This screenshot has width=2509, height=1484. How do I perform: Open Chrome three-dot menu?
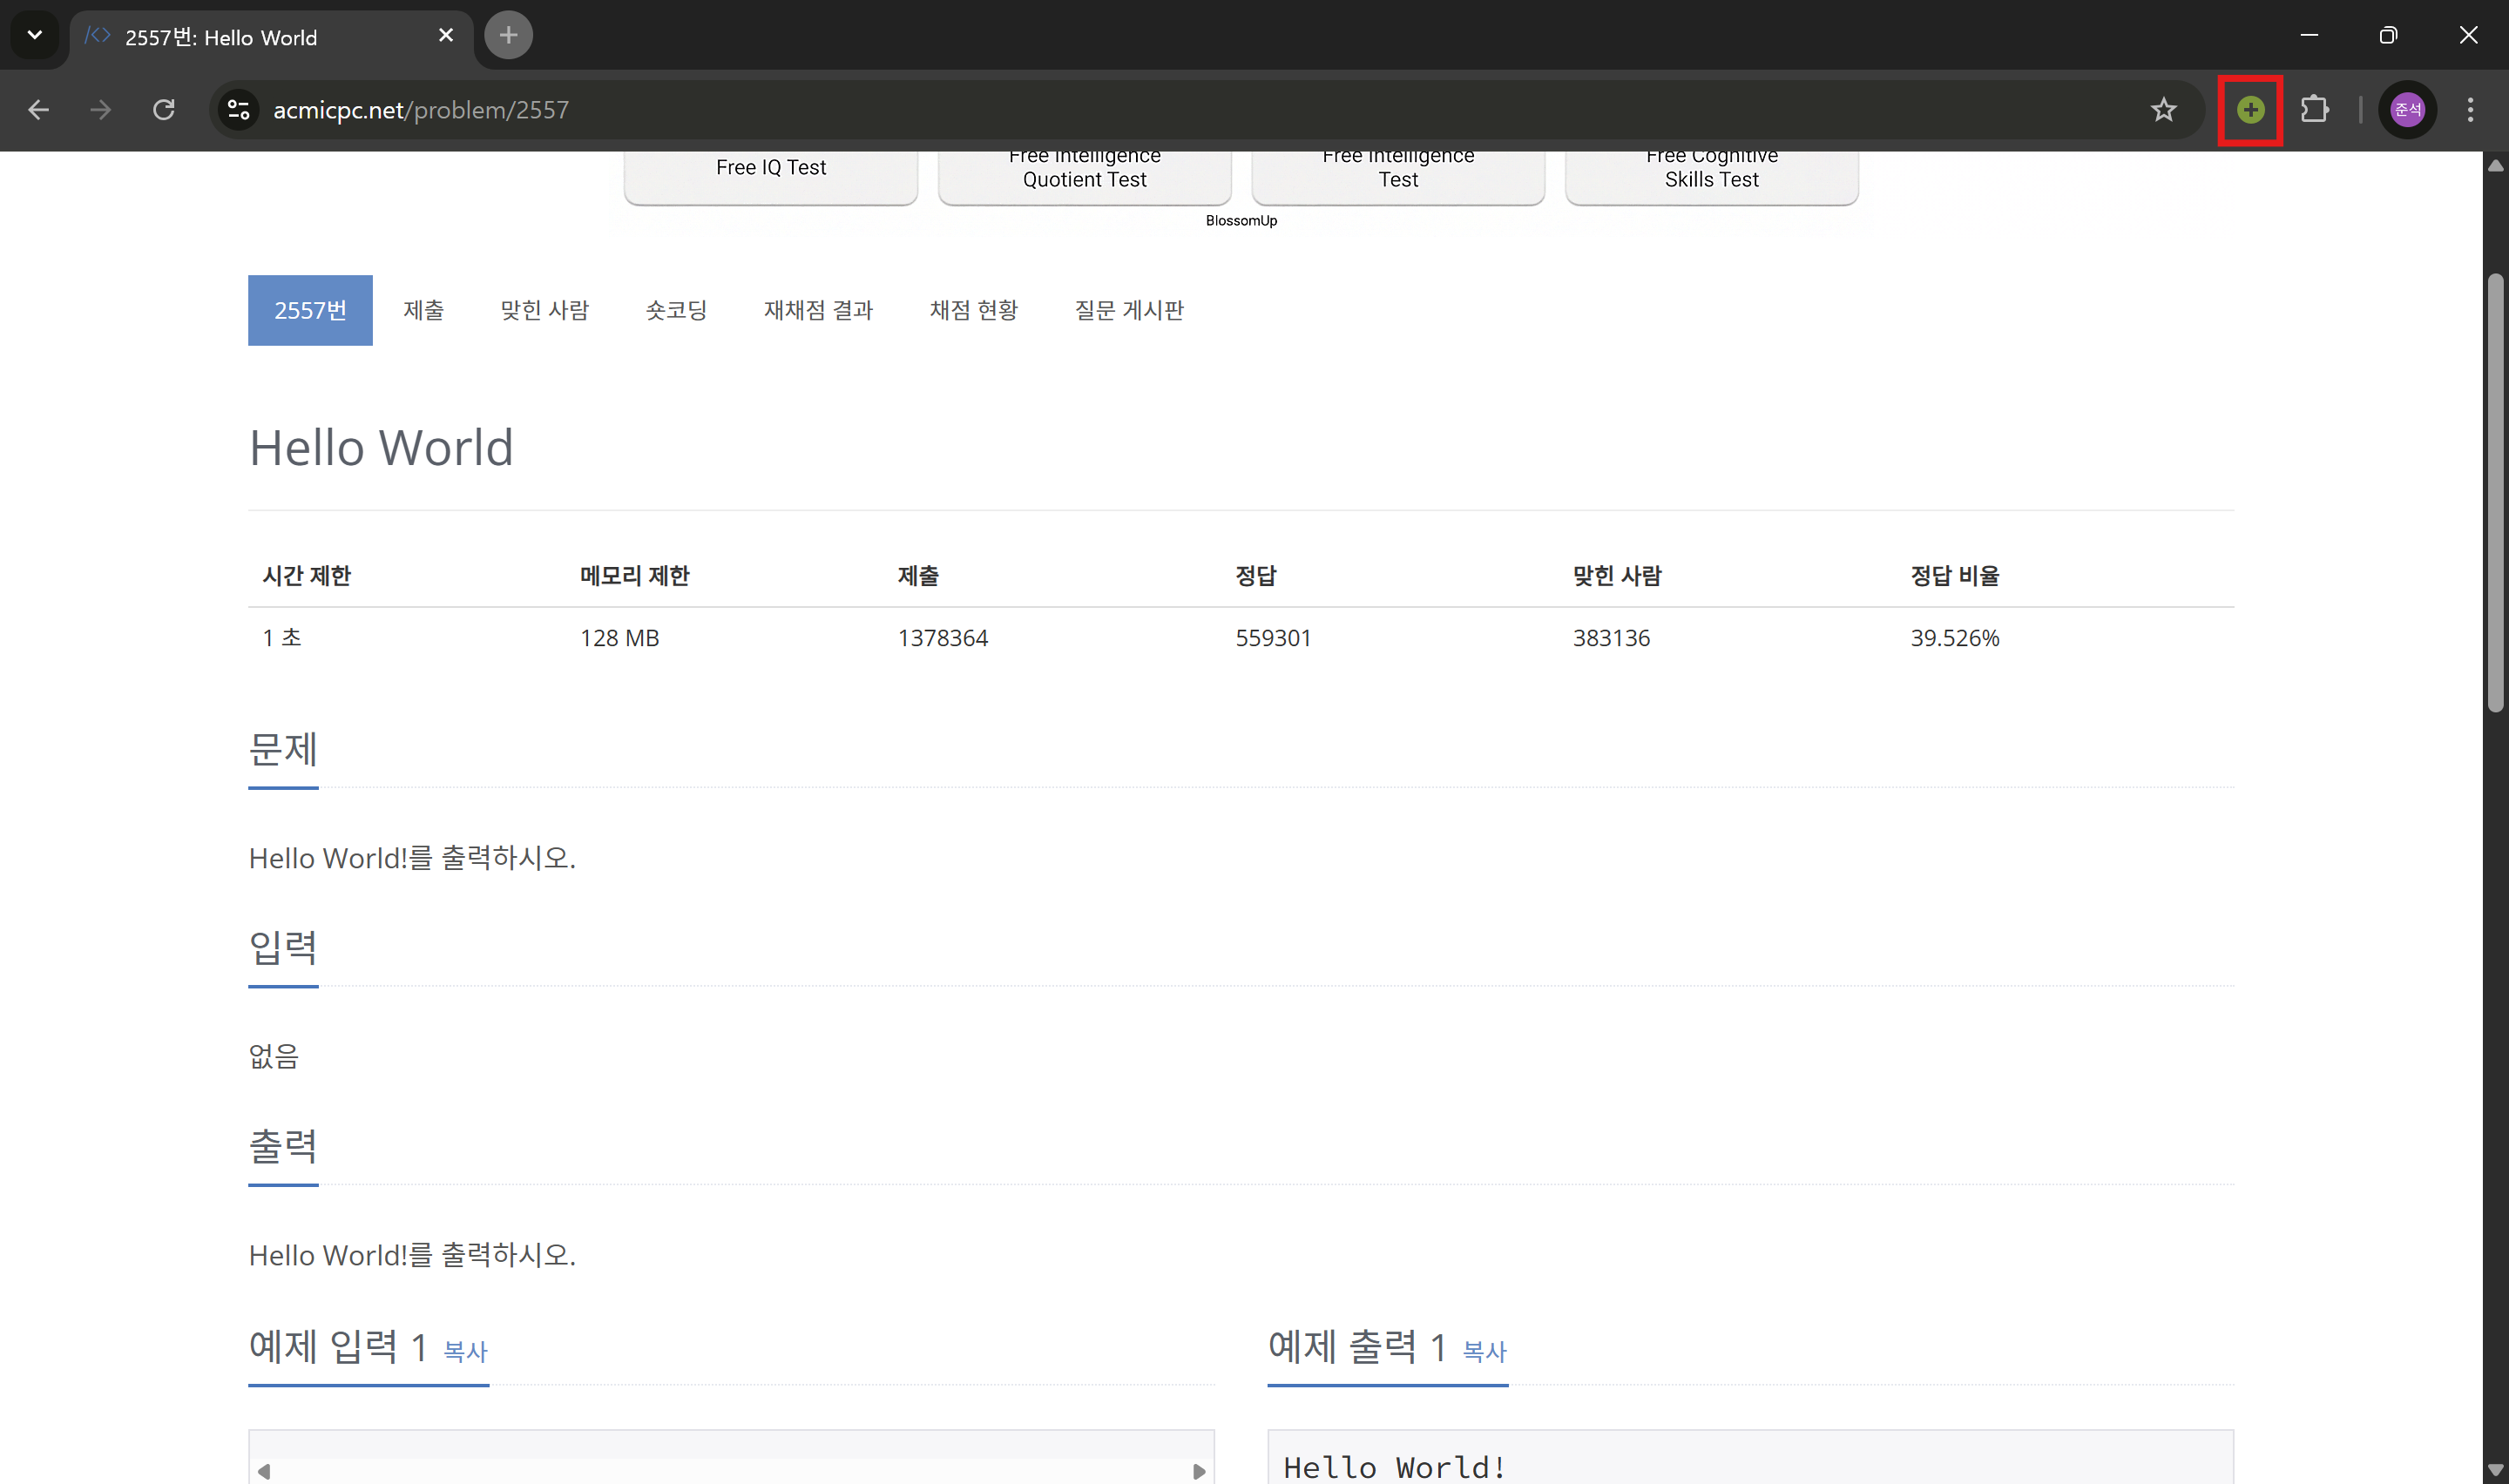pos(2470,110)
